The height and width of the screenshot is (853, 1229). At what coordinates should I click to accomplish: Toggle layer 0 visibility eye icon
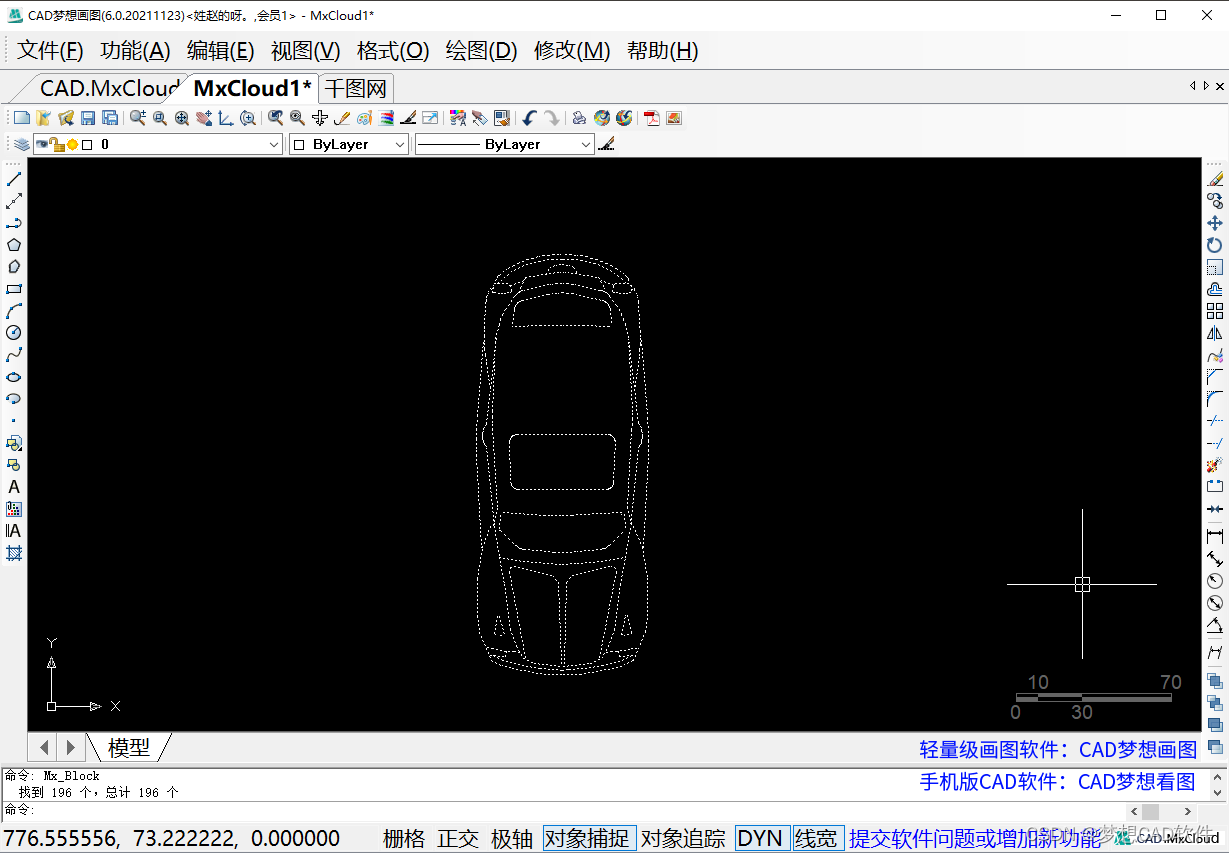[43, 145]
